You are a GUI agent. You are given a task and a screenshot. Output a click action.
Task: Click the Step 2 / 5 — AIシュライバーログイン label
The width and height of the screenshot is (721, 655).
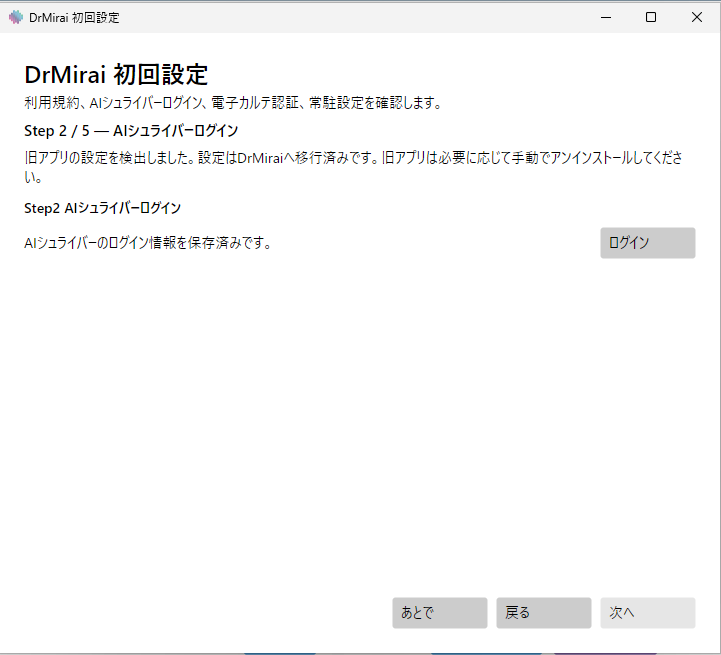tap(131, 131)
